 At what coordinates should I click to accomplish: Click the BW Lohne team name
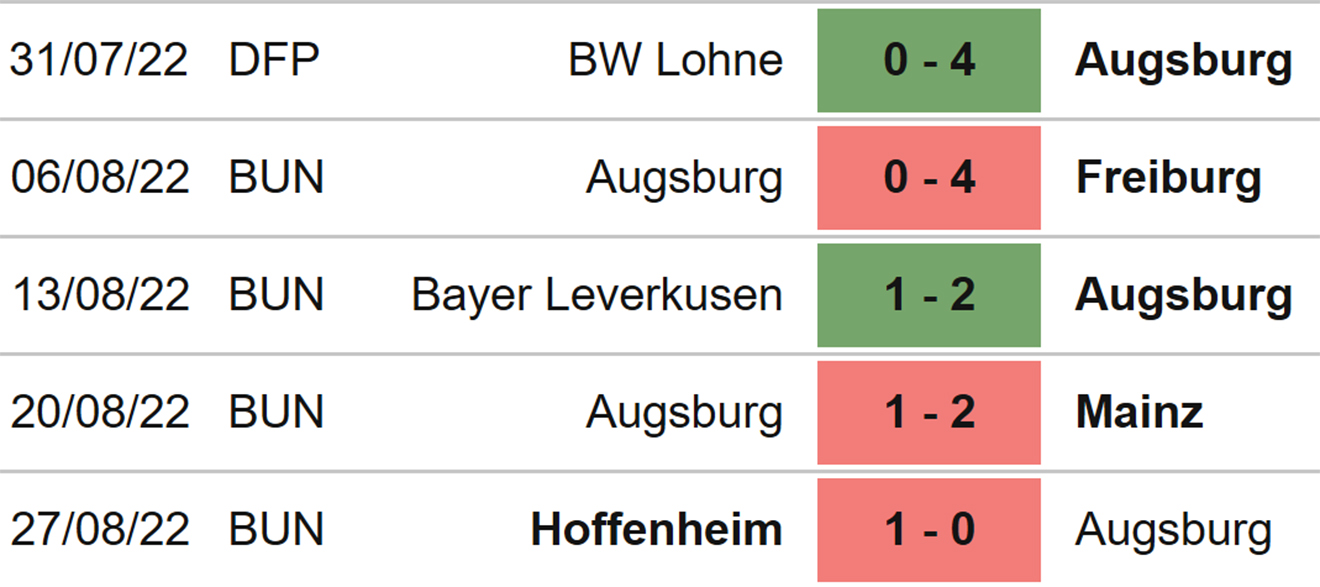(x=675, y=61)
